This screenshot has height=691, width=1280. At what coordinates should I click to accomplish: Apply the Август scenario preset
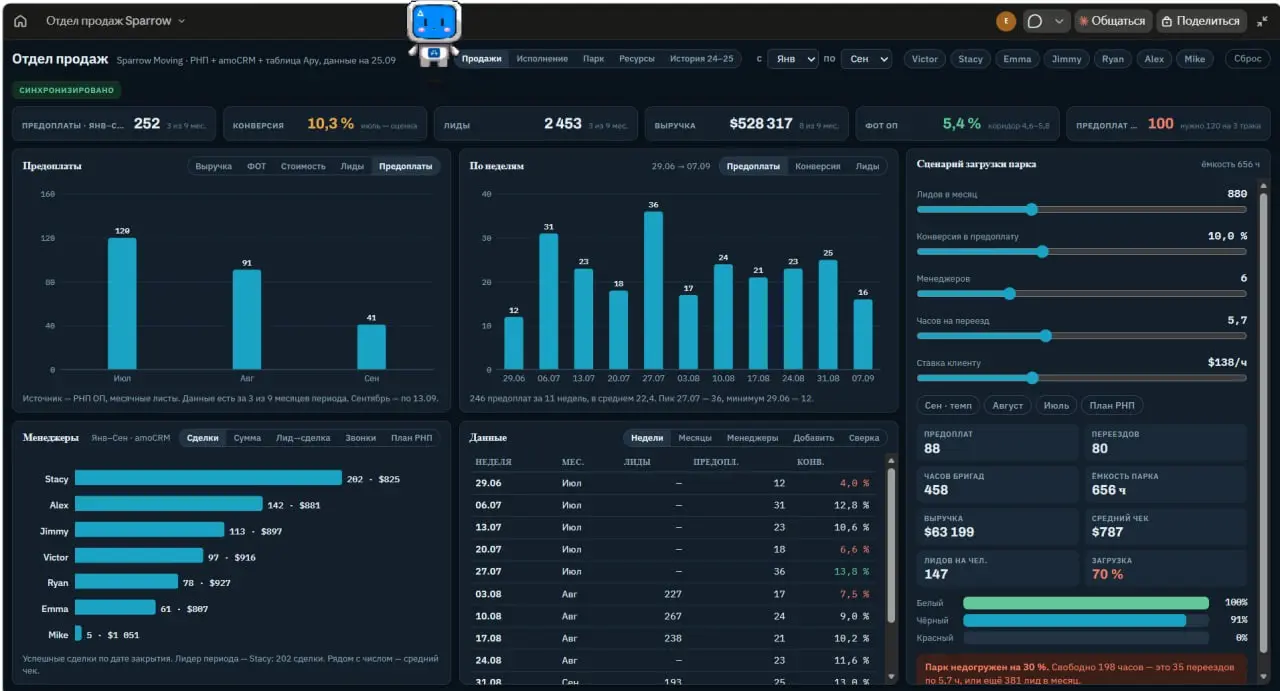point(1006,406)
